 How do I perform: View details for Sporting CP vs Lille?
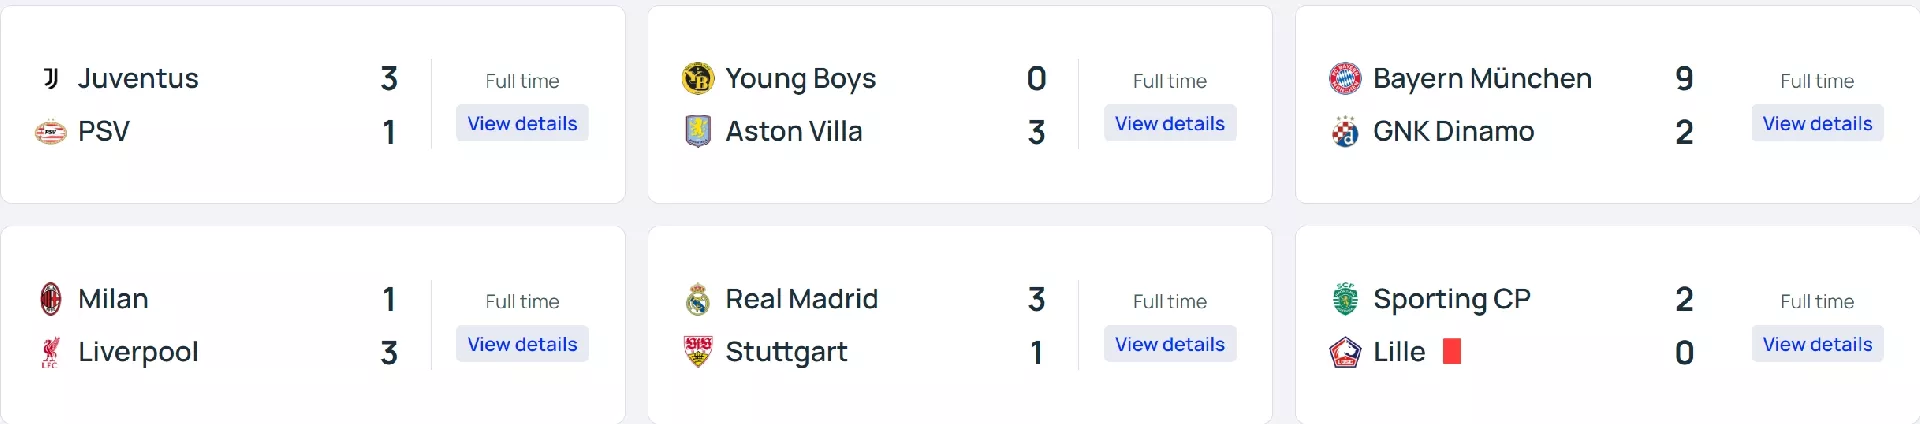pos(1817,344)
